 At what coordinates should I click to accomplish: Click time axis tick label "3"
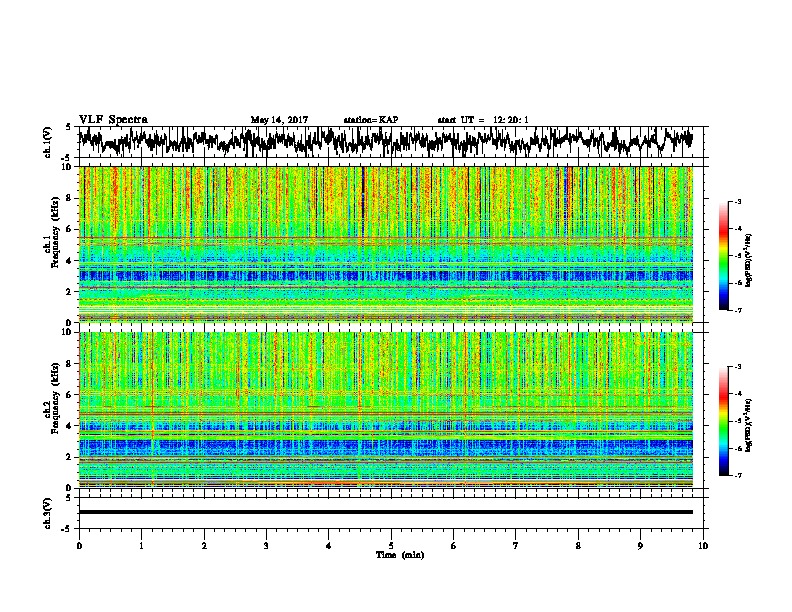click(266, 546)
